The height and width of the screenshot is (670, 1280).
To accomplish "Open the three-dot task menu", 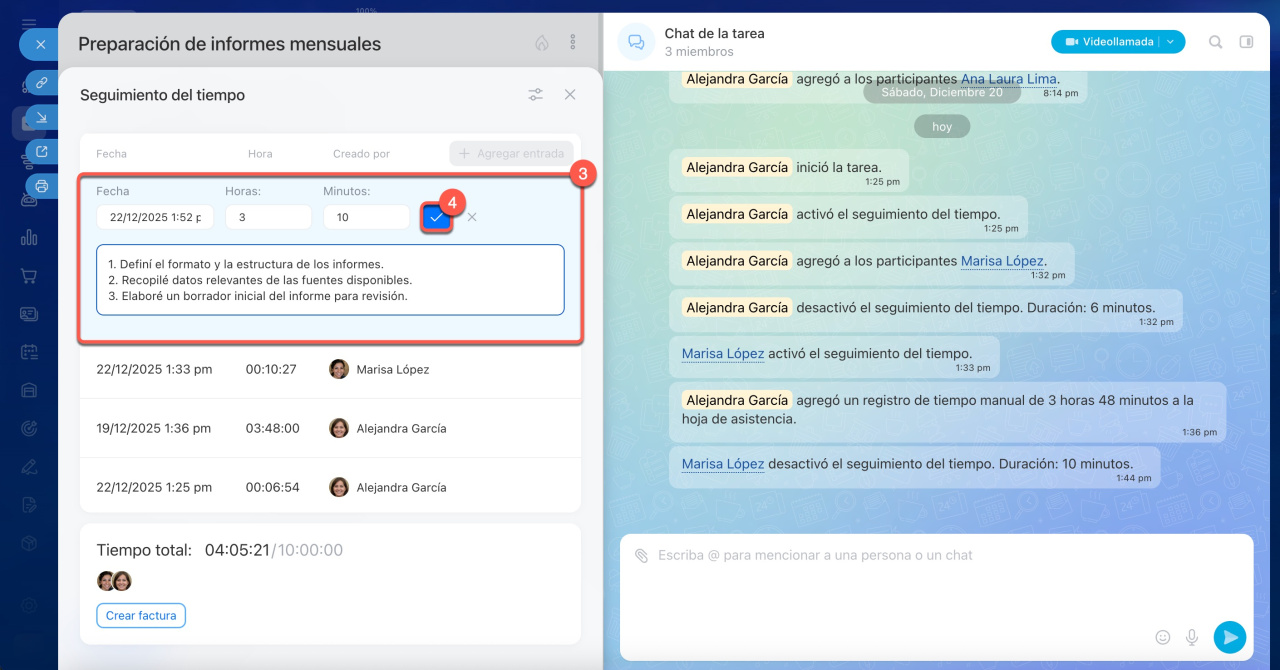I will coord(573,43).
